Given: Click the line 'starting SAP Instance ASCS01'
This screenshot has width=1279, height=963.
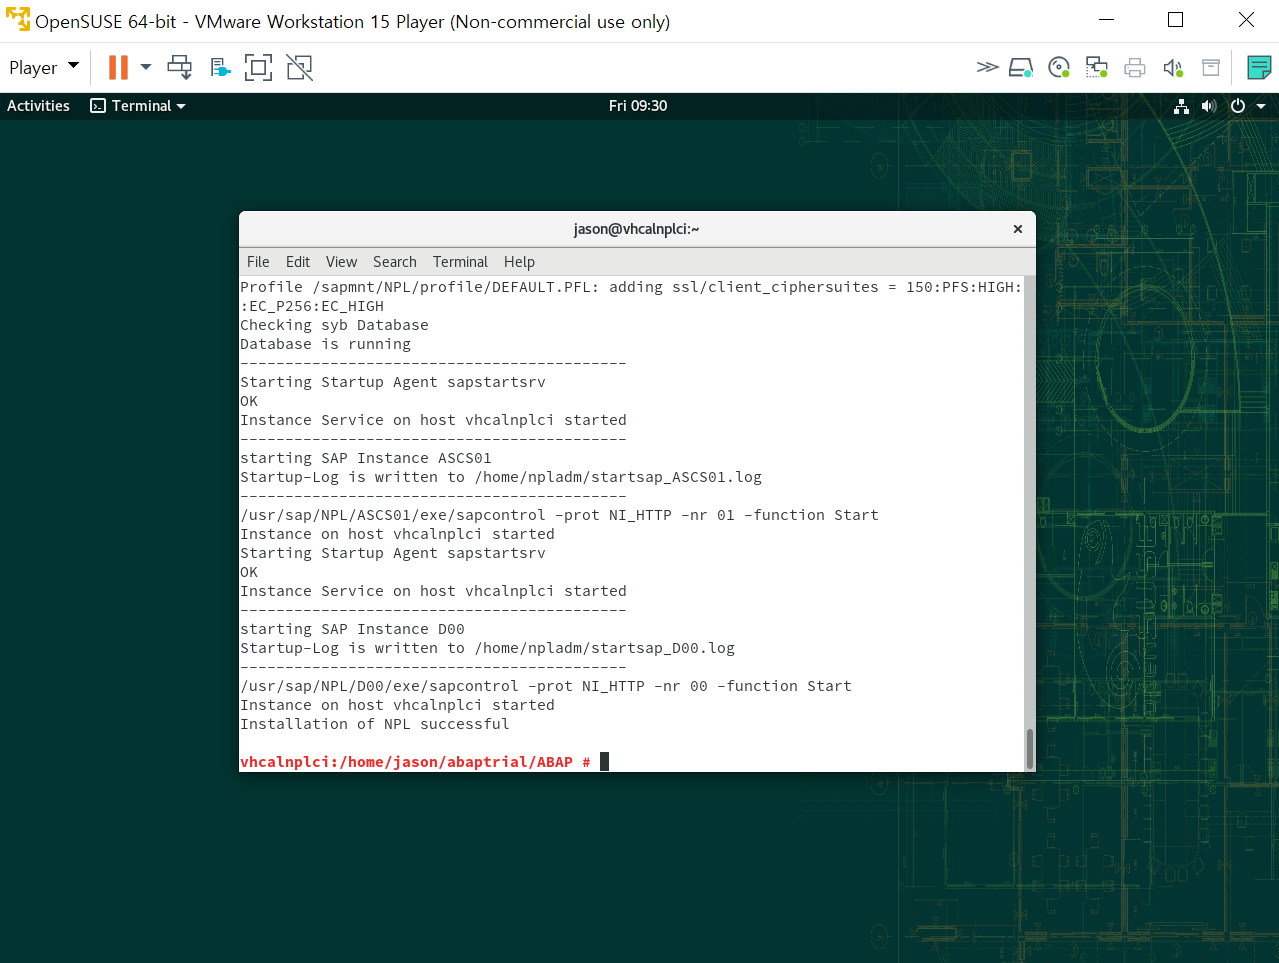Looking at the screenshot, I should tap(366, 458).
